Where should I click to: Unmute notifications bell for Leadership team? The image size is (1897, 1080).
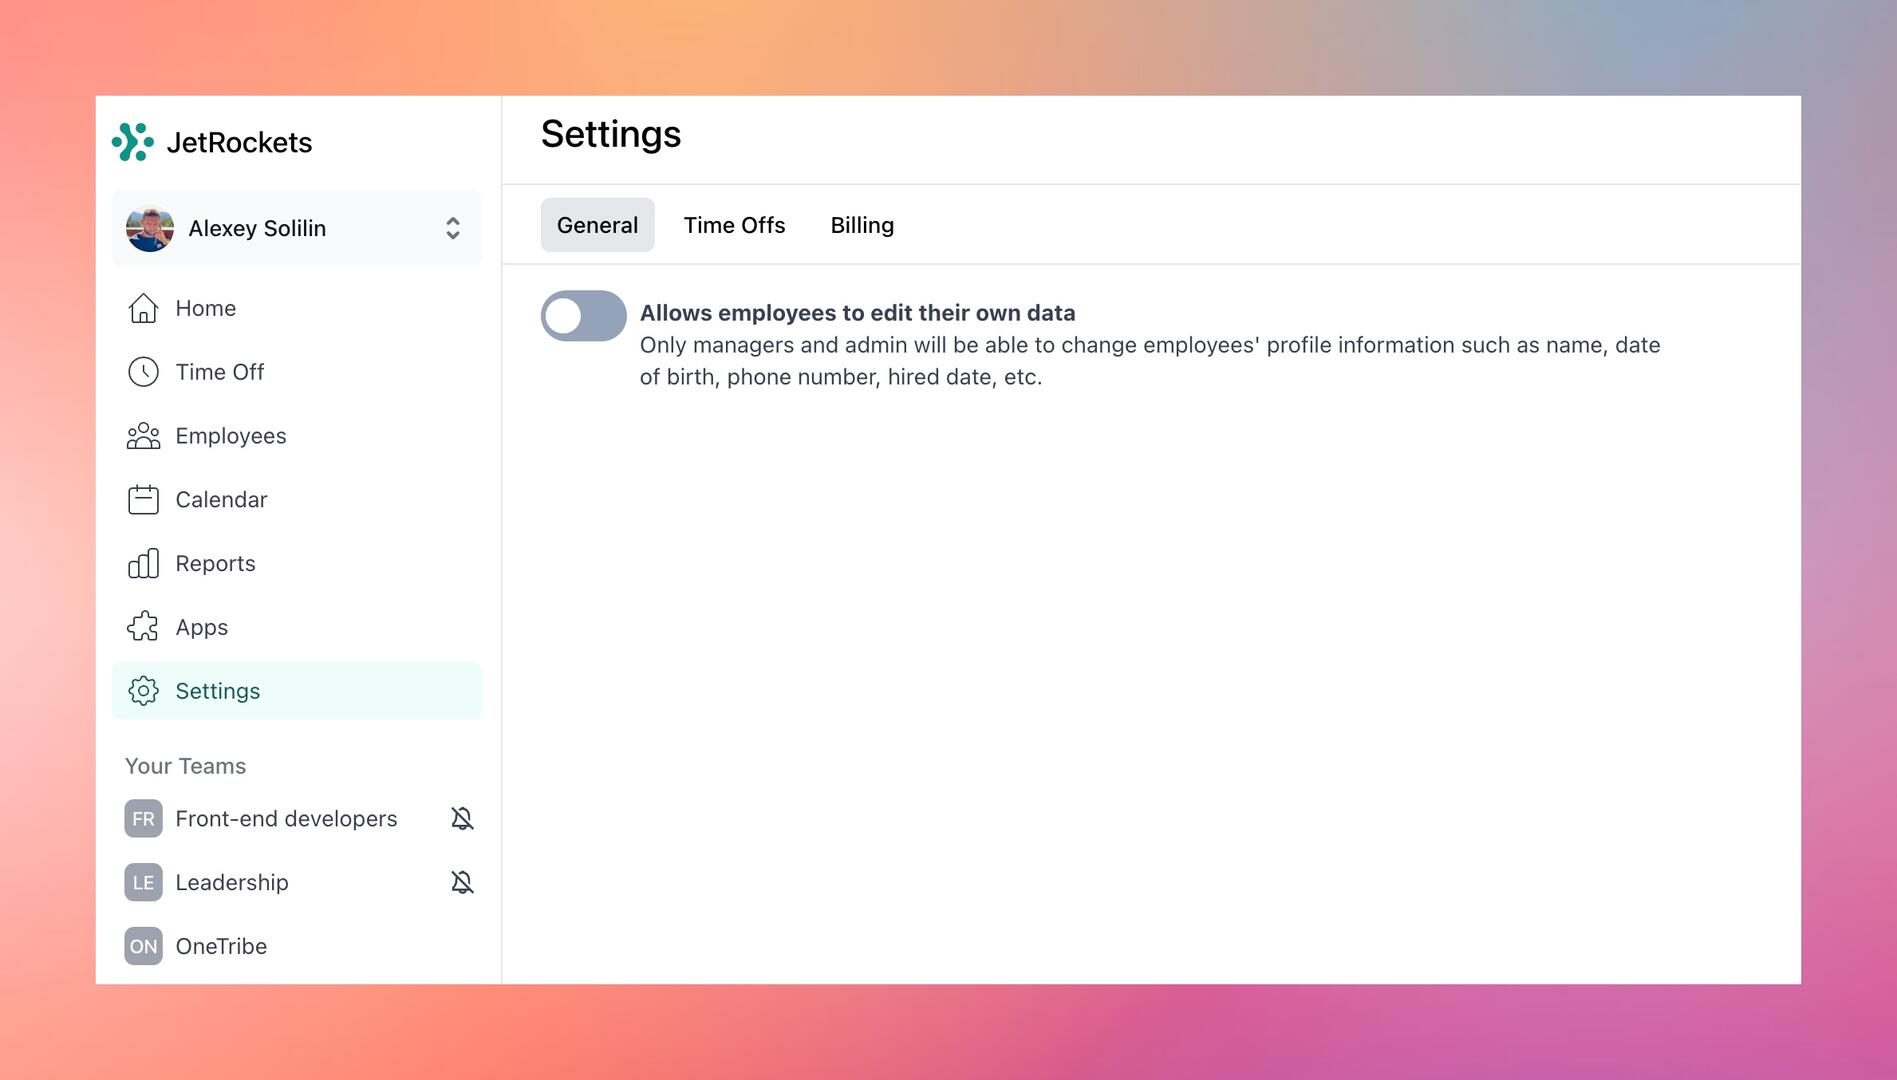[462, 882]
